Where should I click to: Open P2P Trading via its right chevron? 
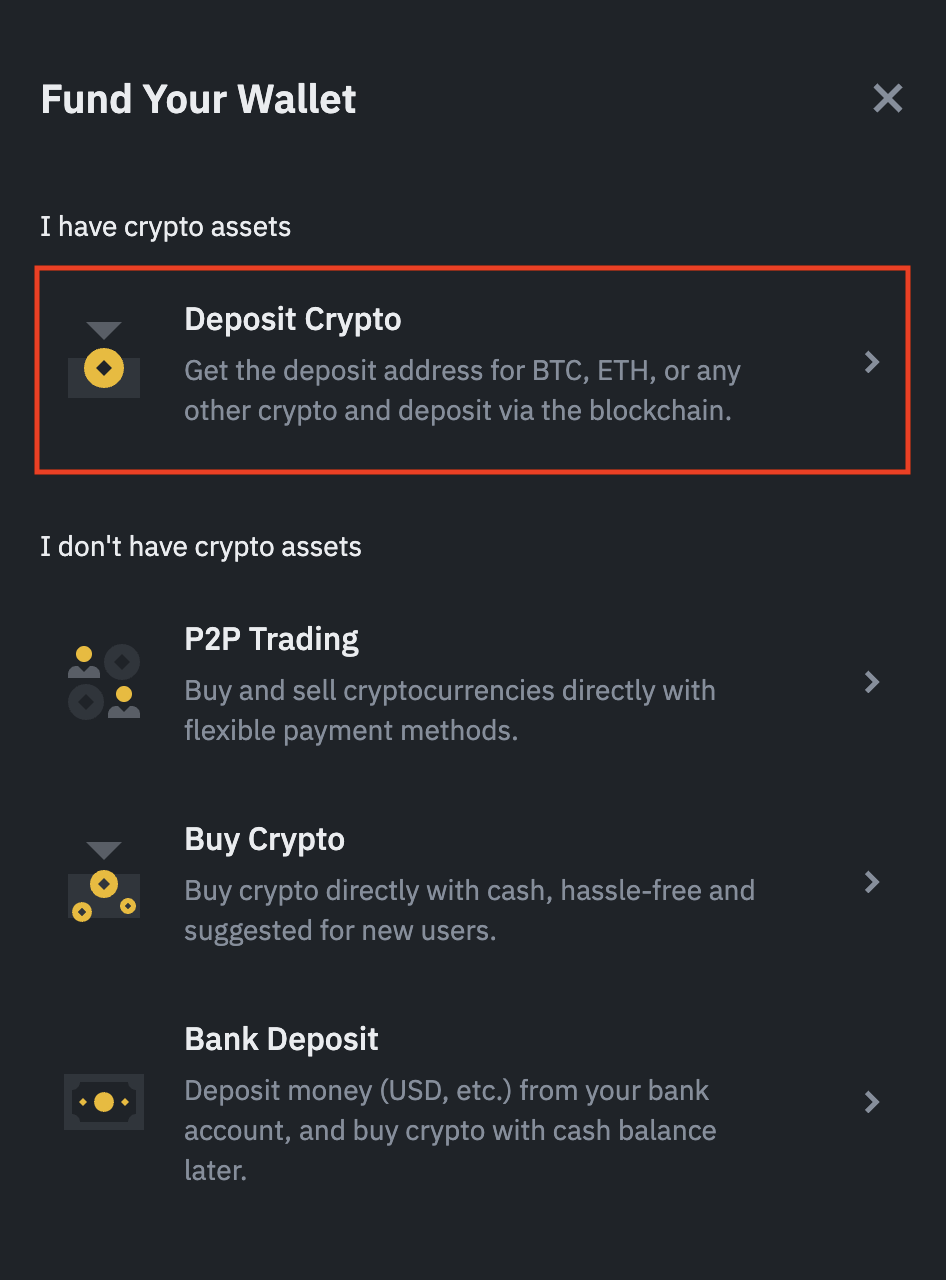tap(872, 682)
